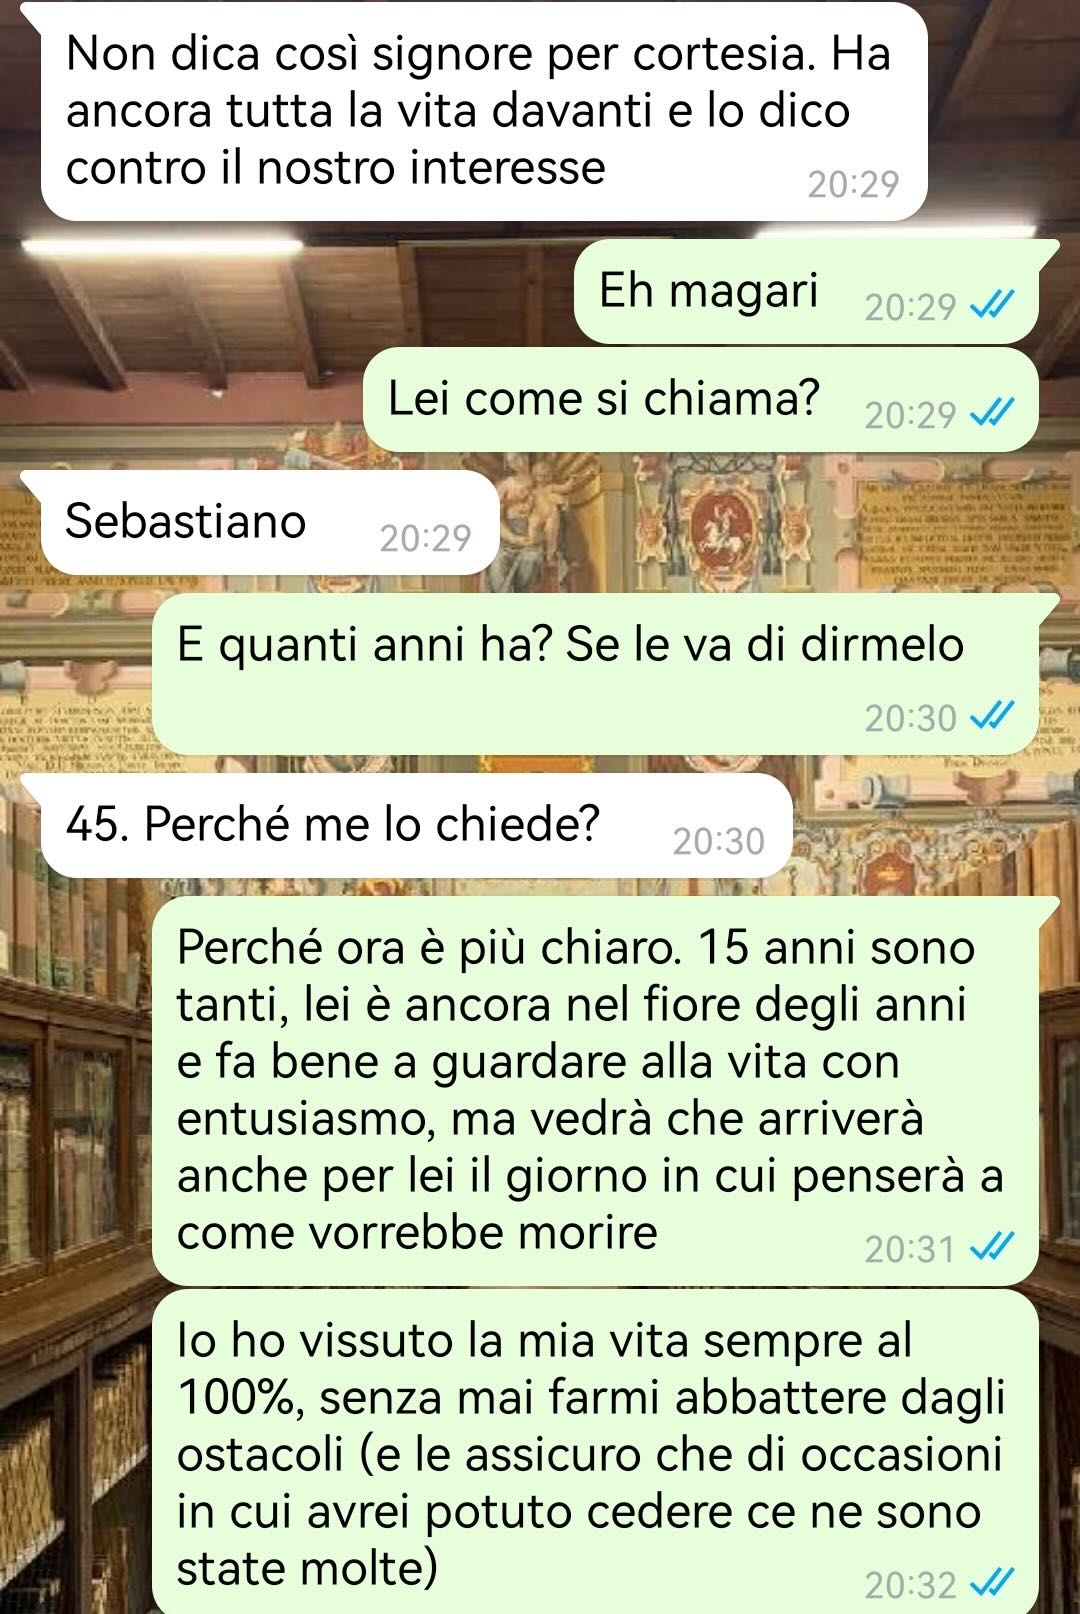
Task: Tap the 20:29 timestamp of the first received message
Action: [x=853, y=184]
